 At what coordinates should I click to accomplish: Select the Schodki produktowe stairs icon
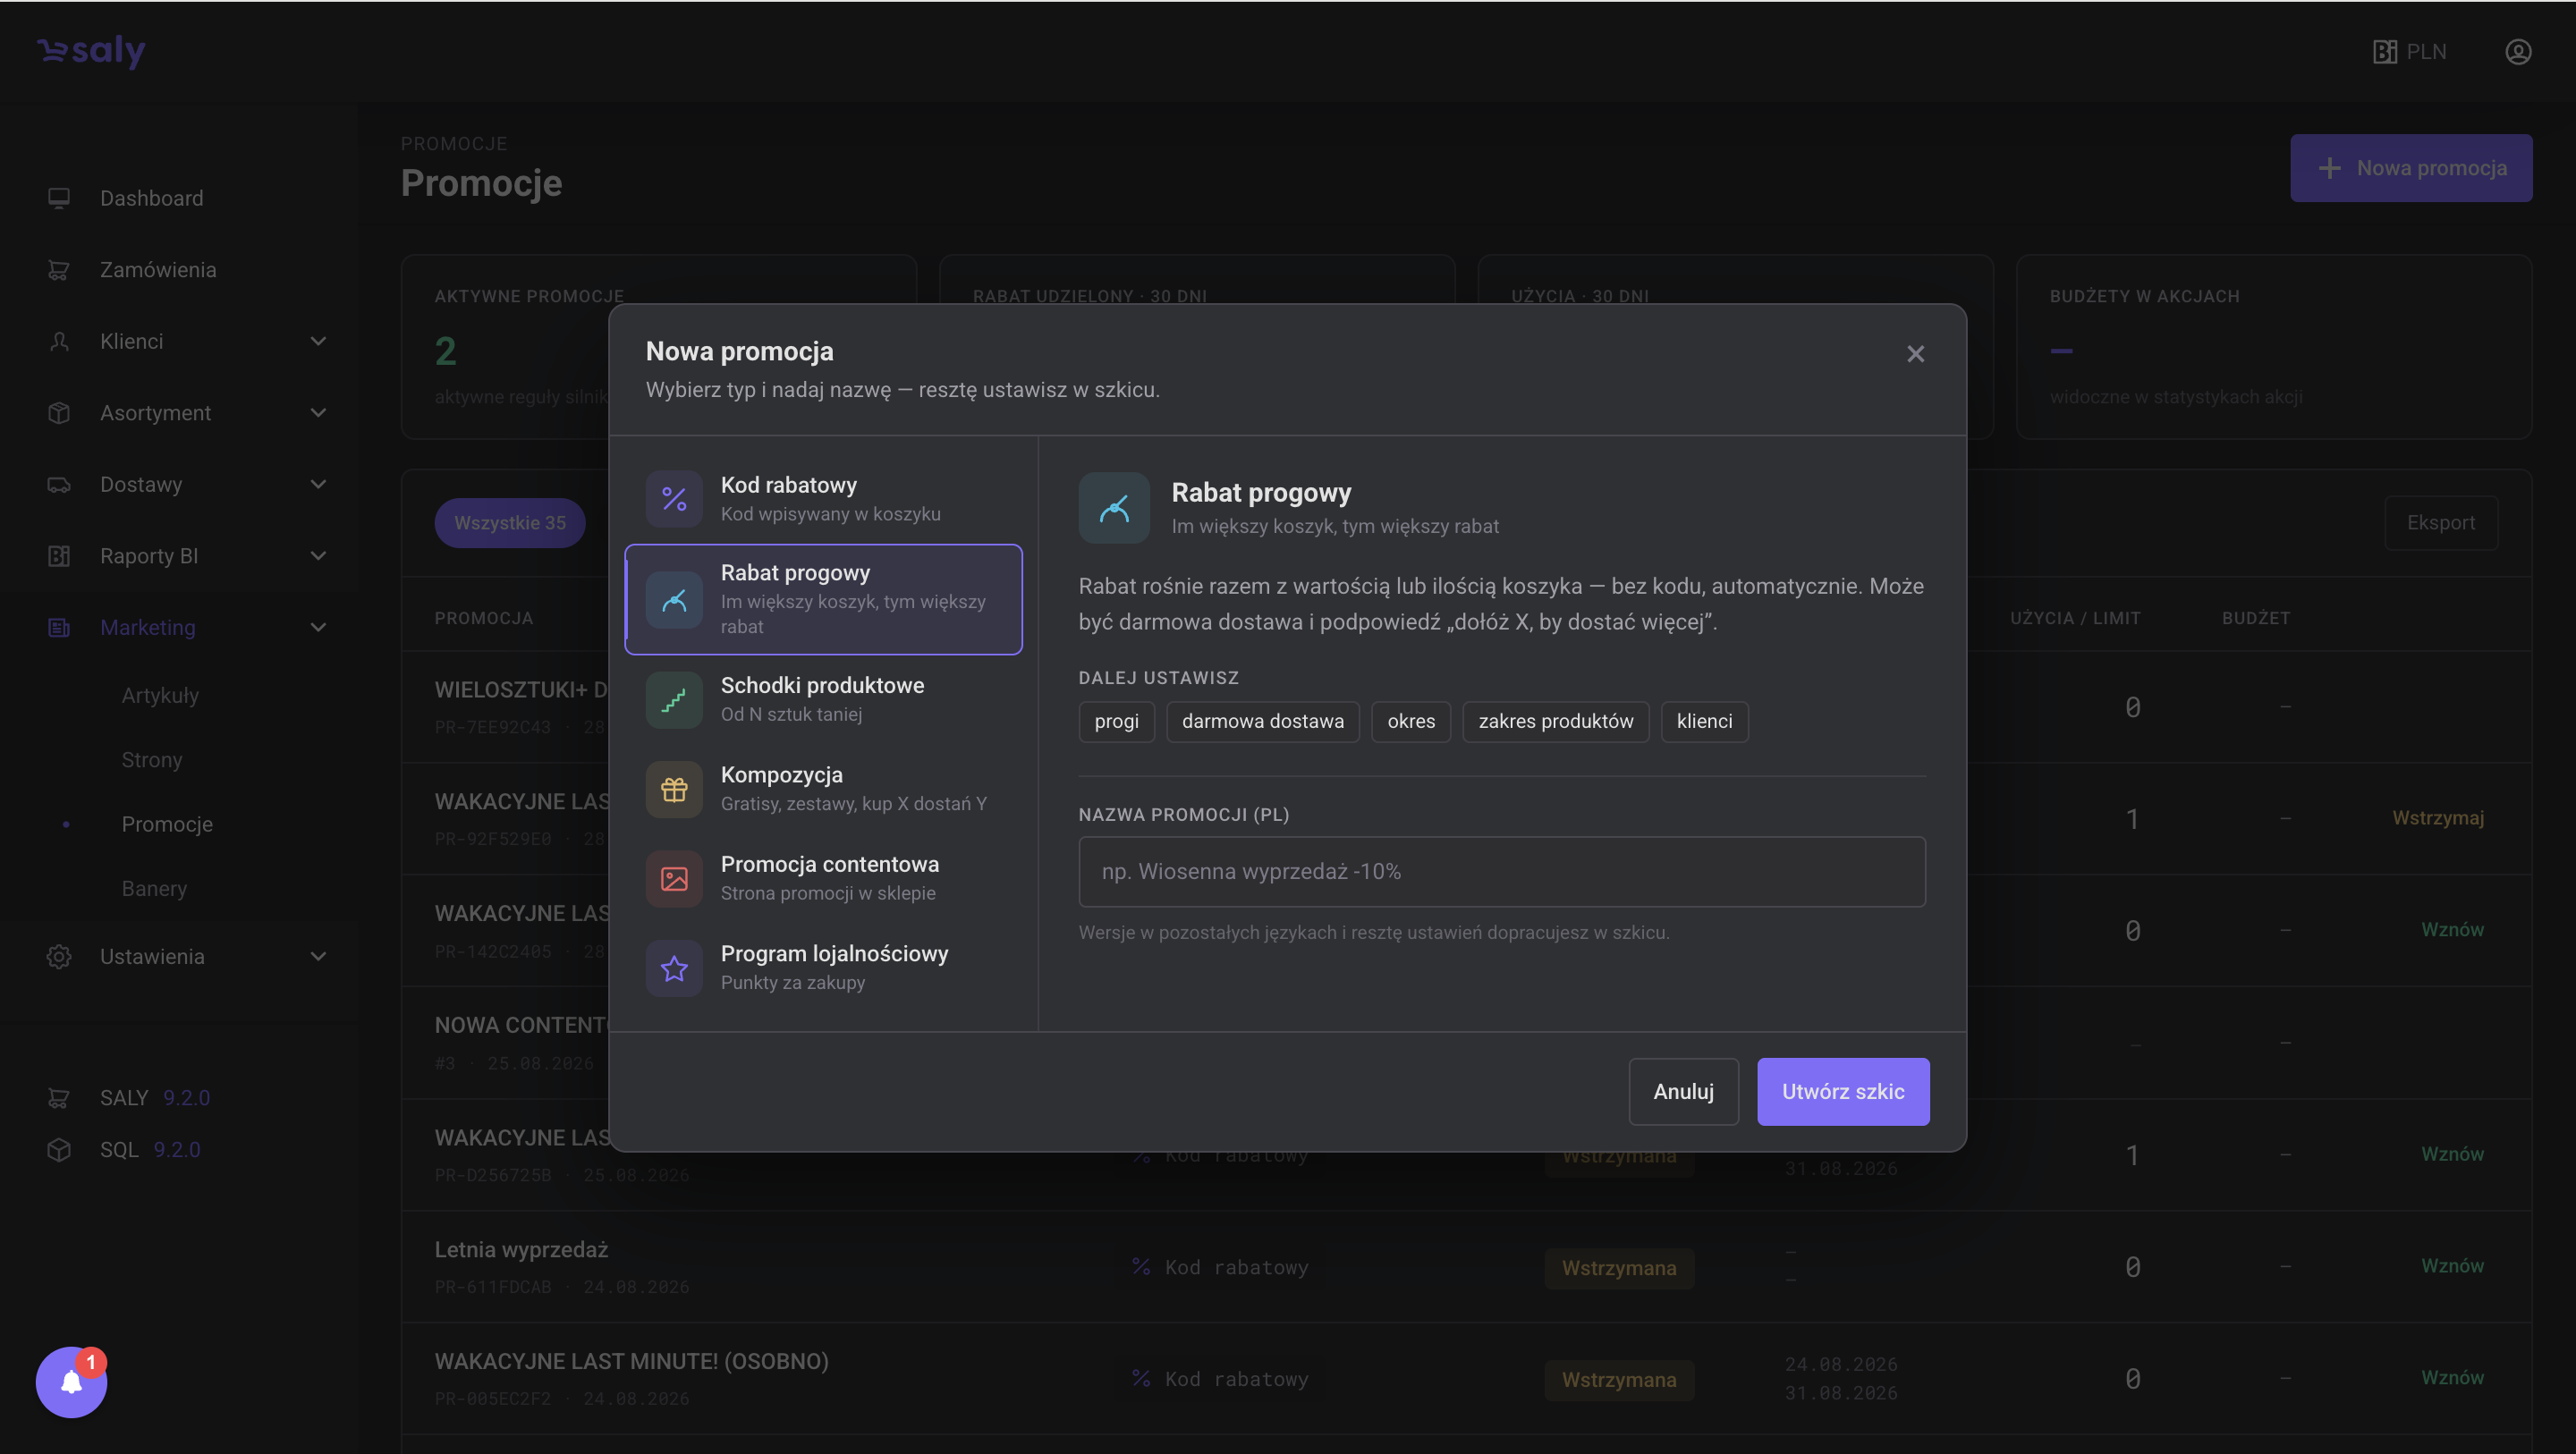(674, 700)
